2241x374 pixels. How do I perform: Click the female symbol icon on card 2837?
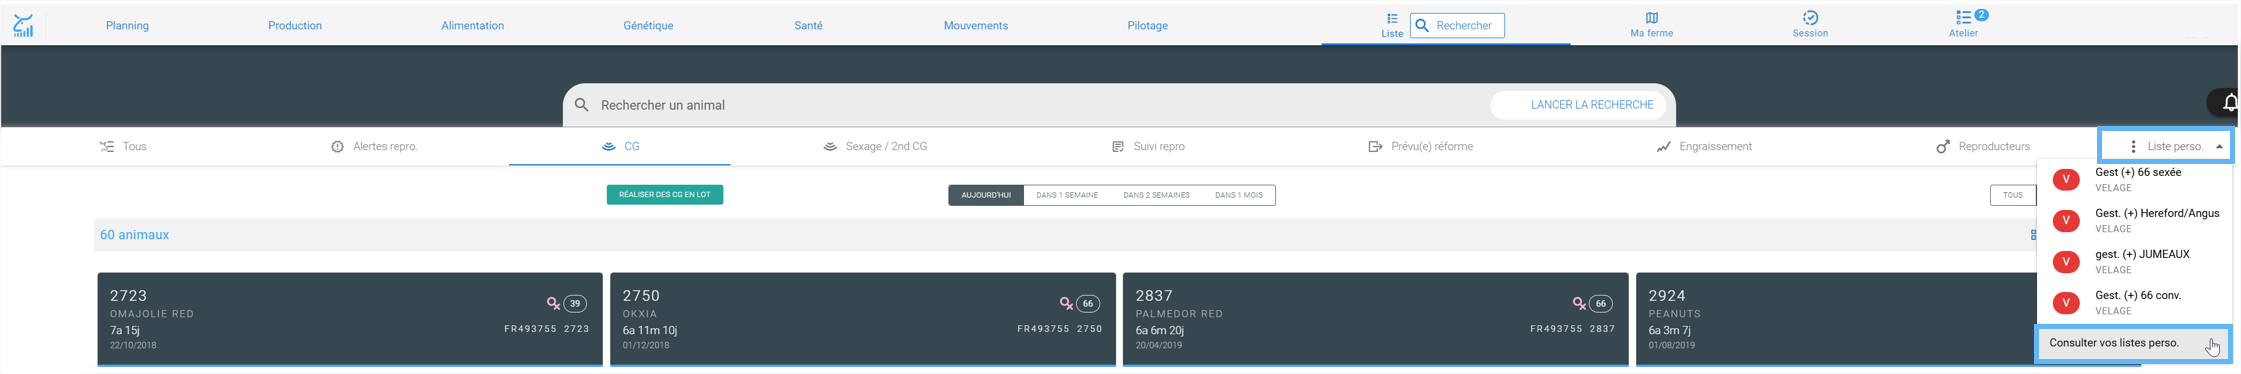[1579, 303]
